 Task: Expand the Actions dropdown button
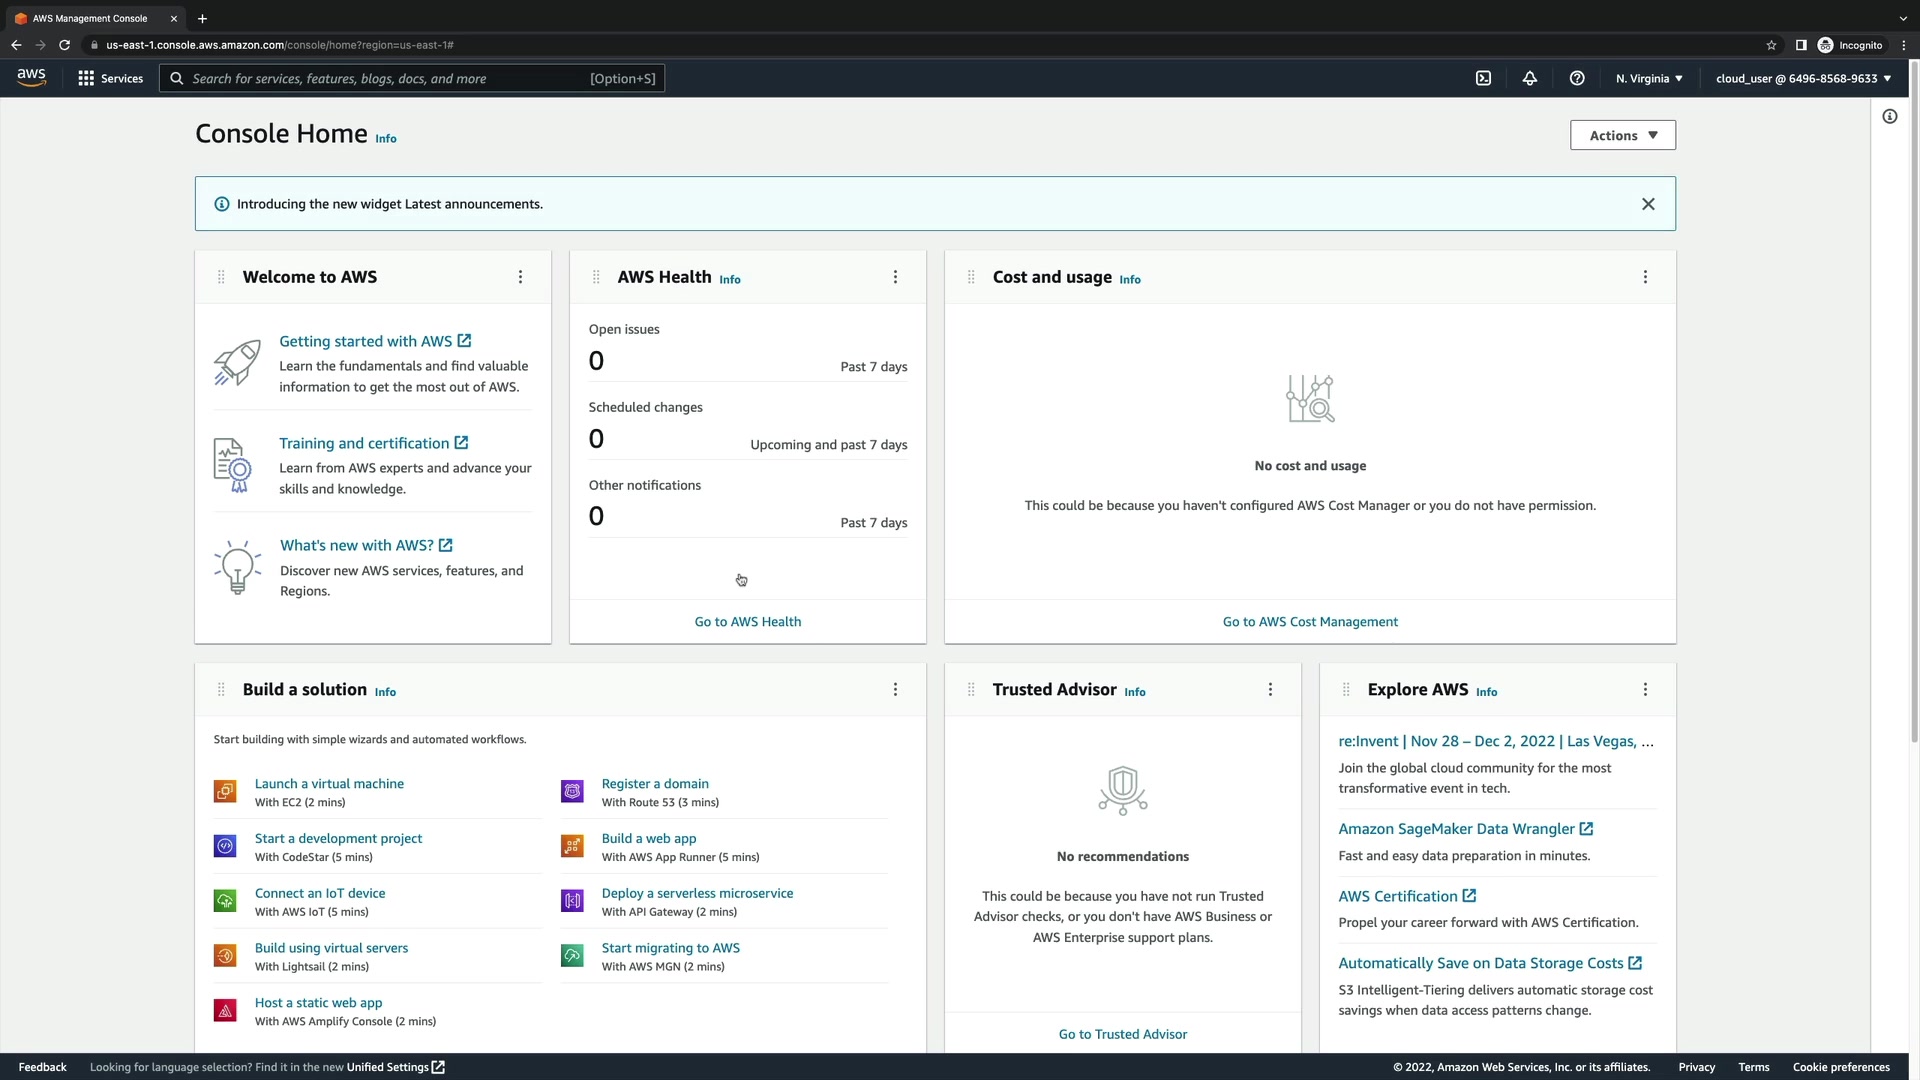(x=1622, y=135)
